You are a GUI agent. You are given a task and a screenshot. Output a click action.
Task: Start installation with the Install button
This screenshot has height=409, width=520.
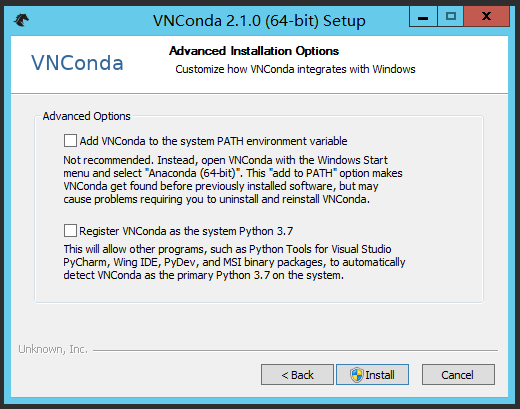tap(372, 375)
